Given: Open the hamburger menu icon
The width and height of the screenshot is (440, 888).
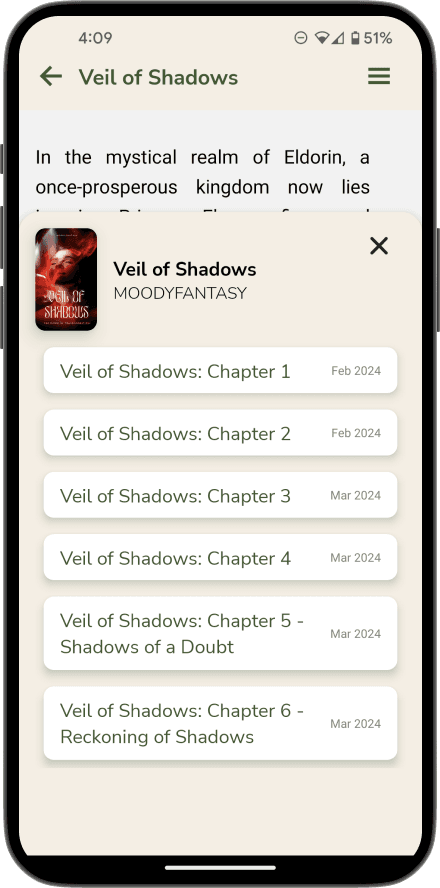Looking at the screenshot, I should pyautogui.click(x=379, y=76).
